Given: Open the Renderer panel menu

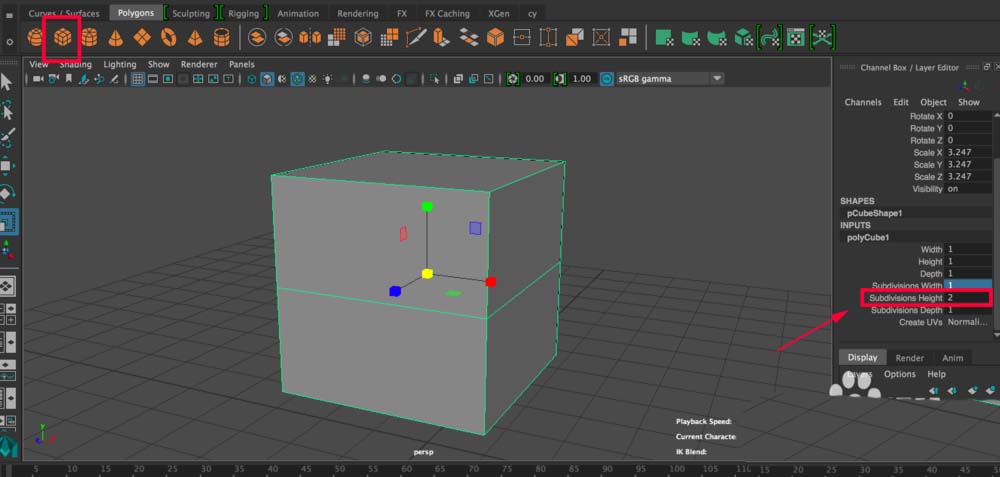Looking at the screenshot, I should tap(199, 64).
